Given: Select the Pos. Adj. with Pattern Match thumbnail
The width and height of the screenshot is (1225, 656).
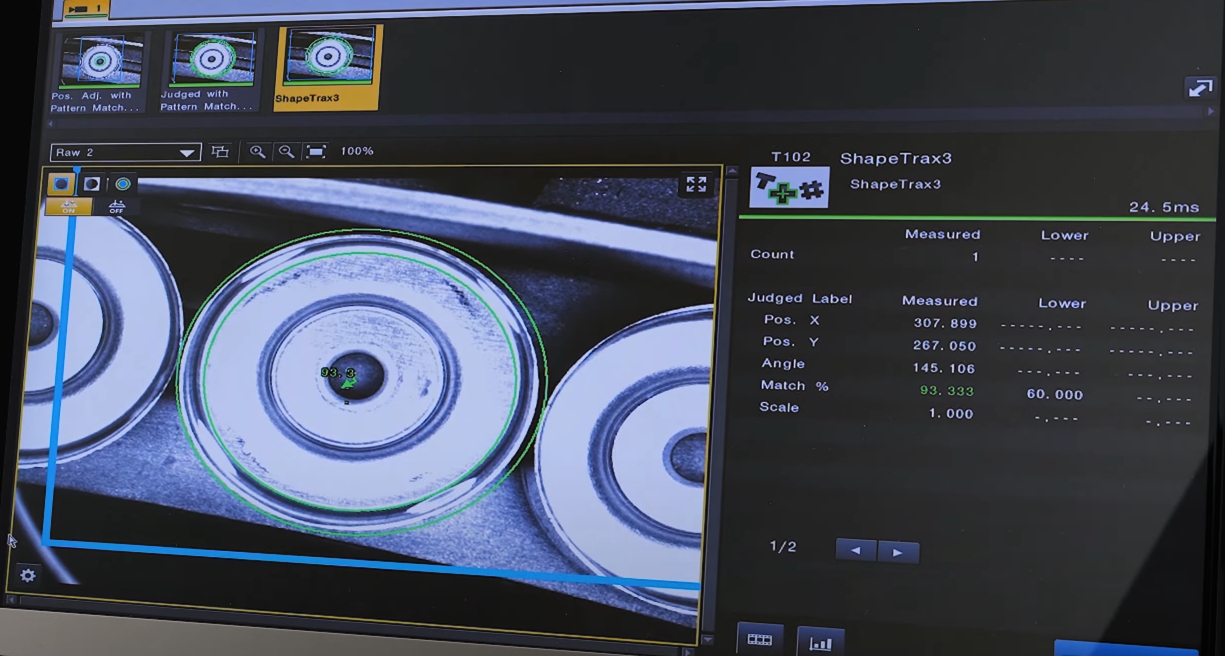Looking at the screenshot, I should pos(98,70).
